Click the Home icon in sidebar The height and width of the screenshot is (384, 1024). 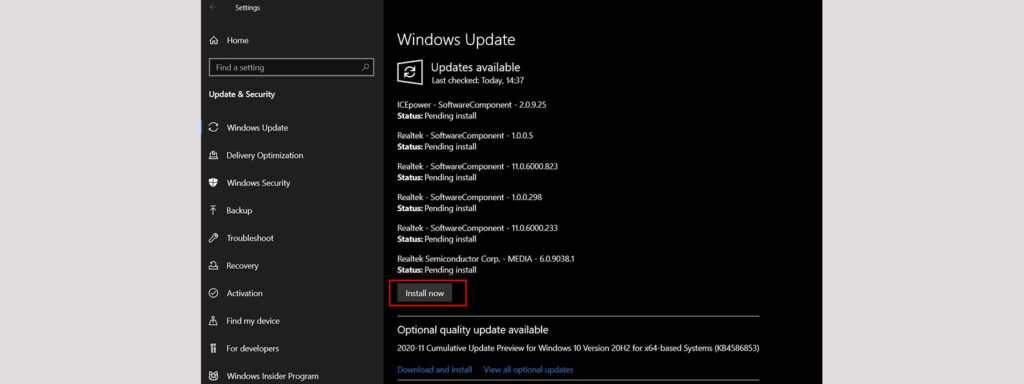click(x=213, y=40)
